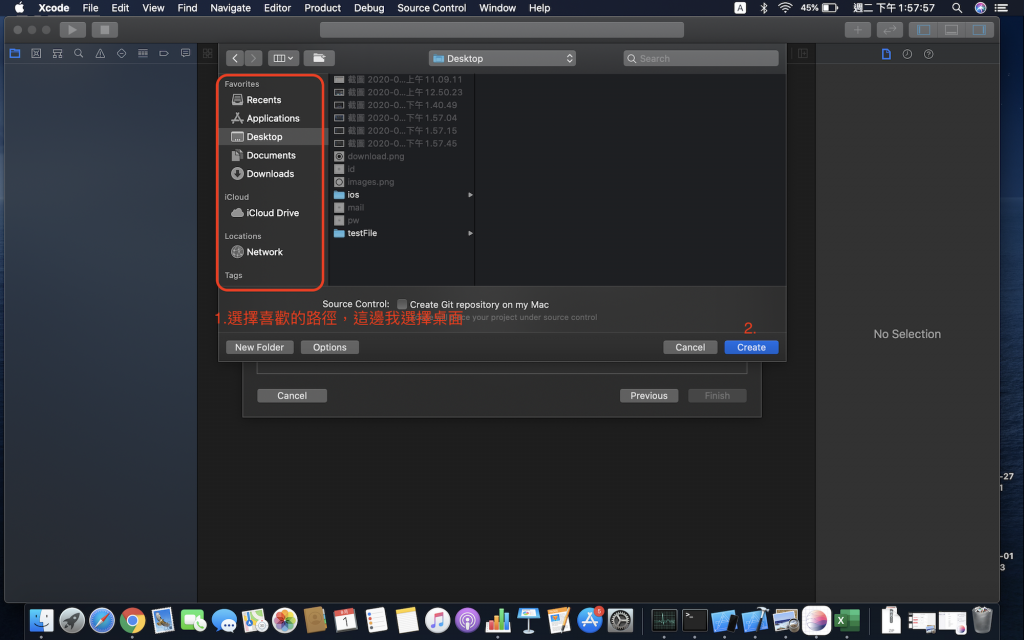
Task: Show the File inspector icon
Action: click(886, 54)
